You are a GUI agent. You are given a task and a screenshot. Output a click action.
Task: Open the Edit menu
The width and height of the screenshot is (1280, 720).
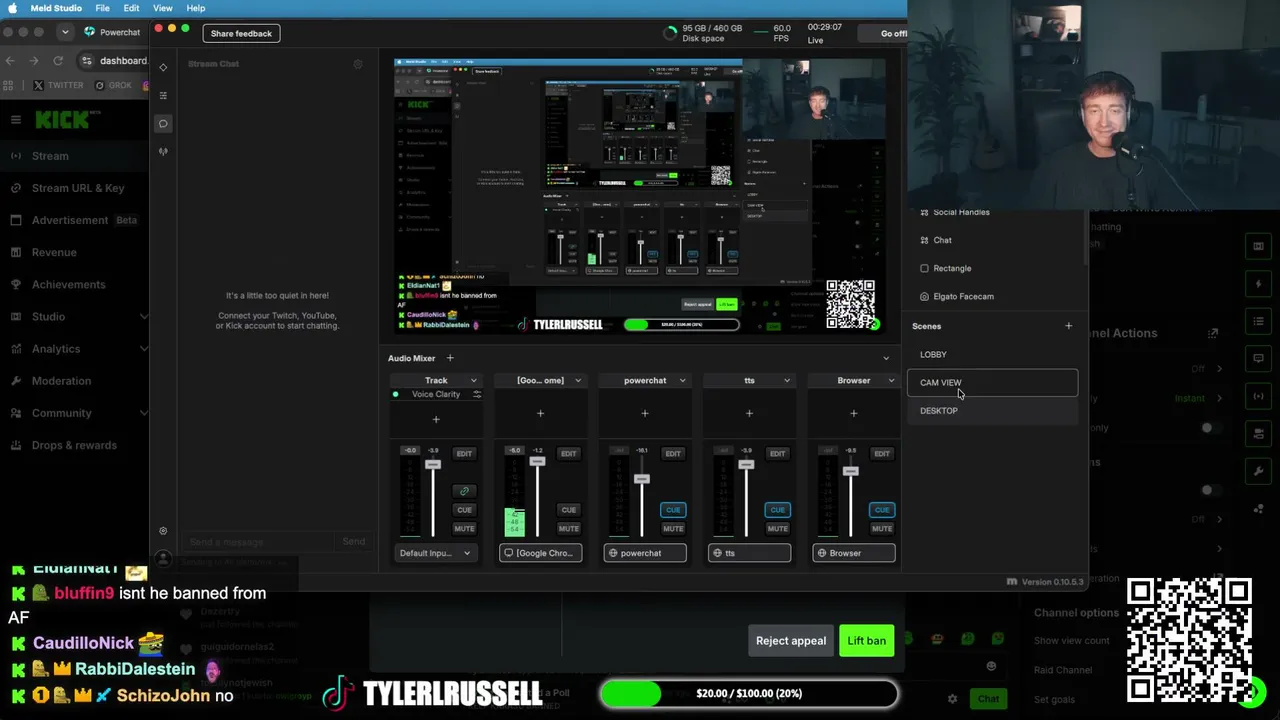[131, 8]
